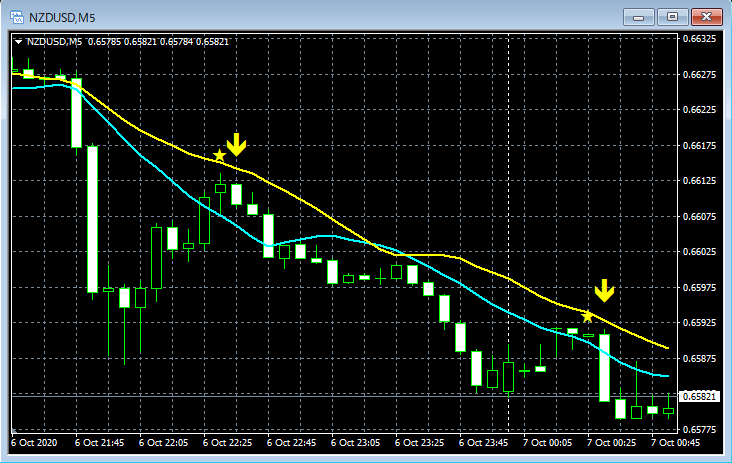This screenshot has width=732, height=463.
Task: Click the current price label 0.65821
Action: point(699,396)
